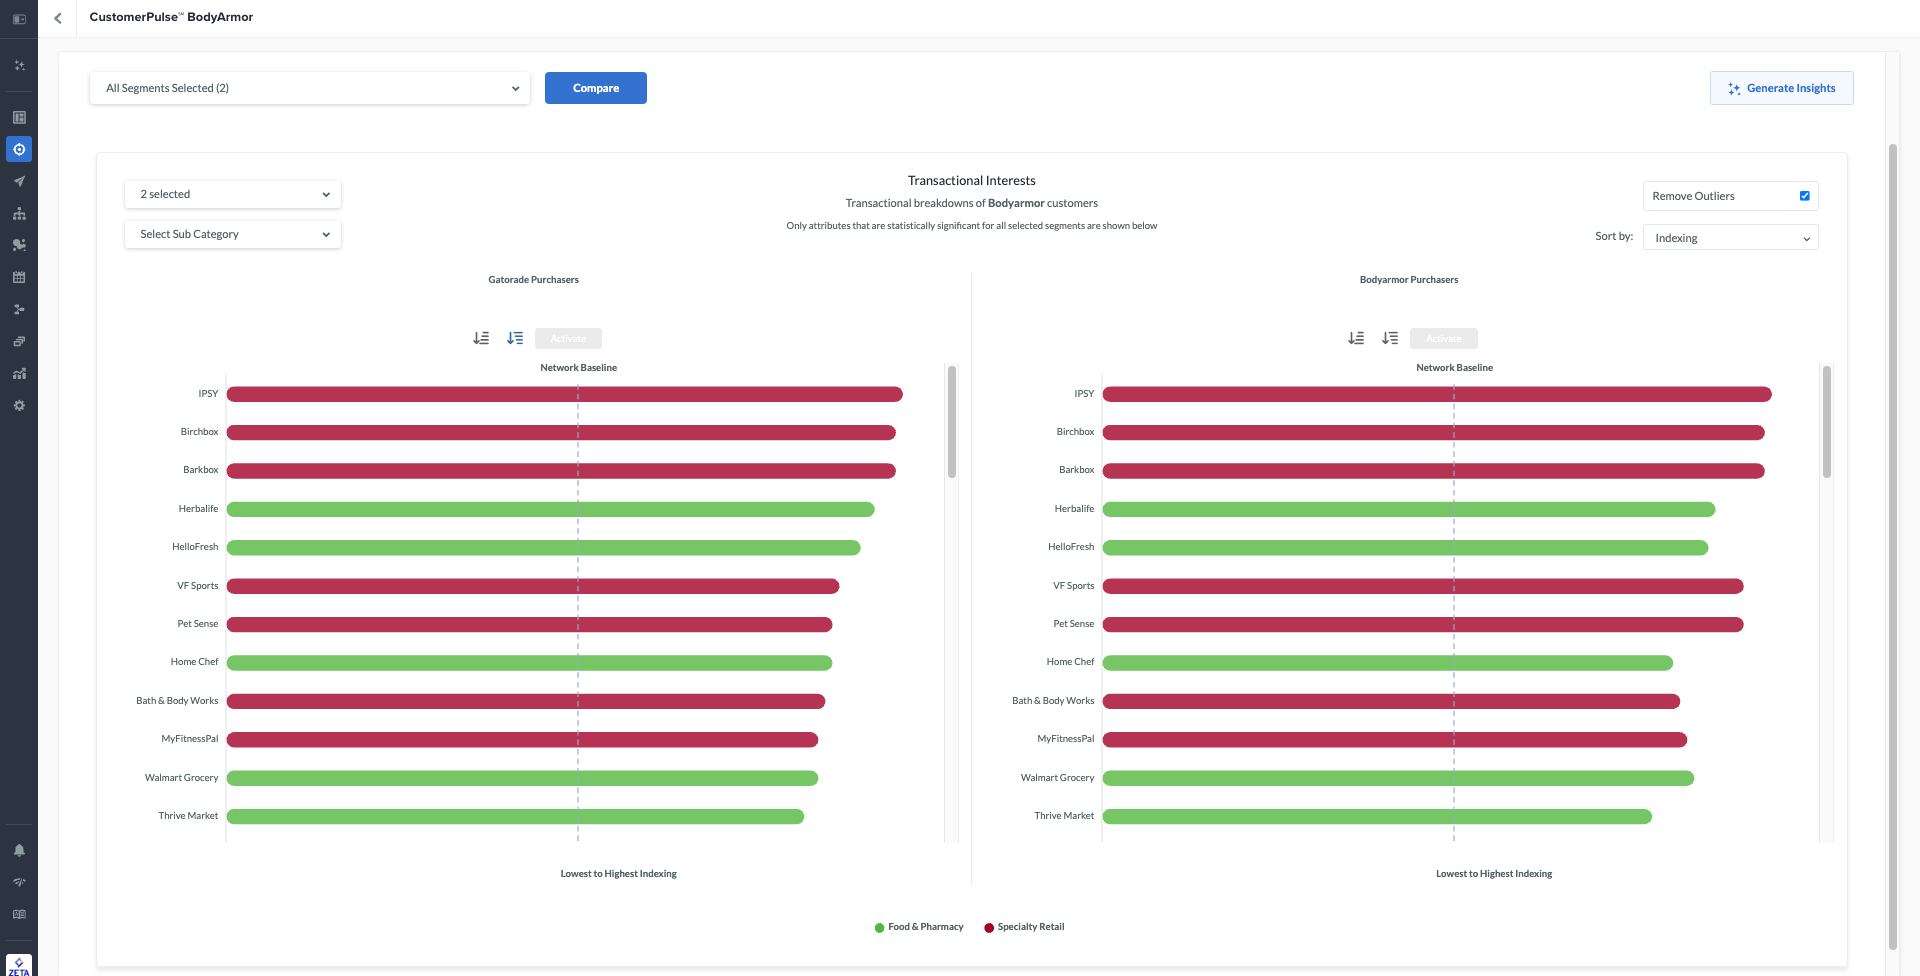The image size is (1920, 976).
Task: Click the Bodyarmor Purchasers heading
Action: click(x=1409, y=280)
